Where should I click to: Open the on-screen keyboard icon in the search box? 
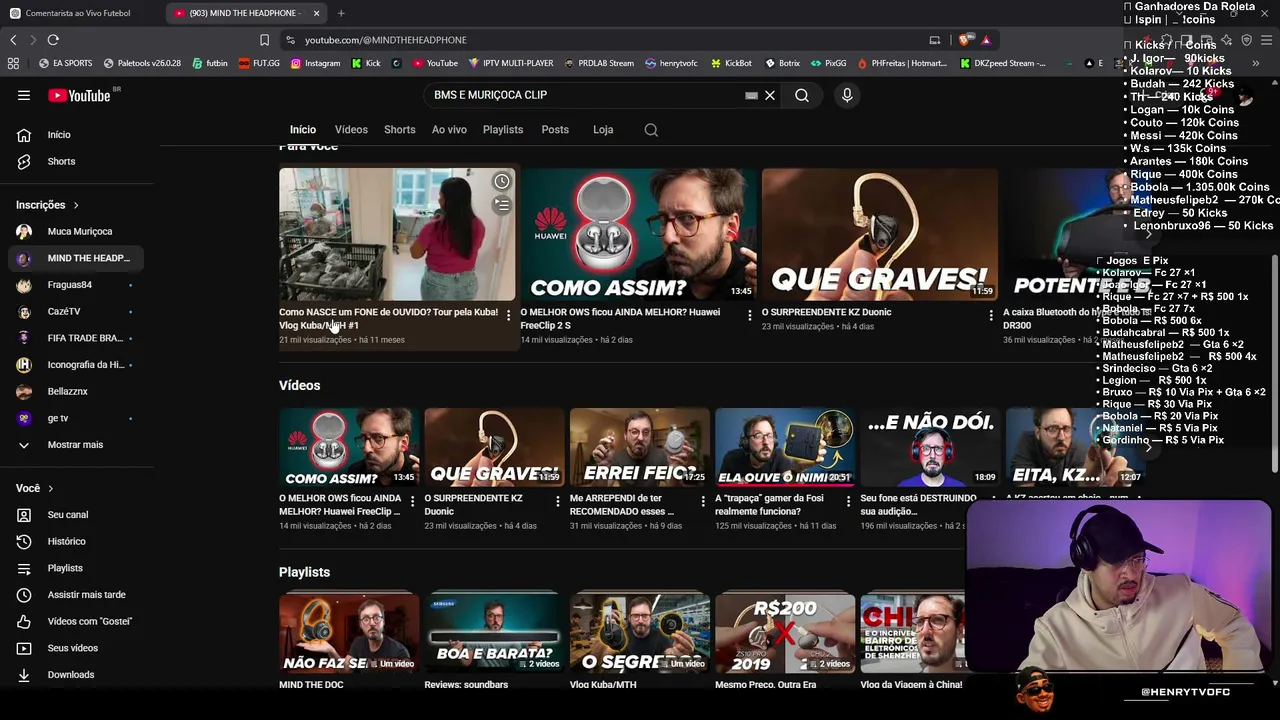(751, 95)
